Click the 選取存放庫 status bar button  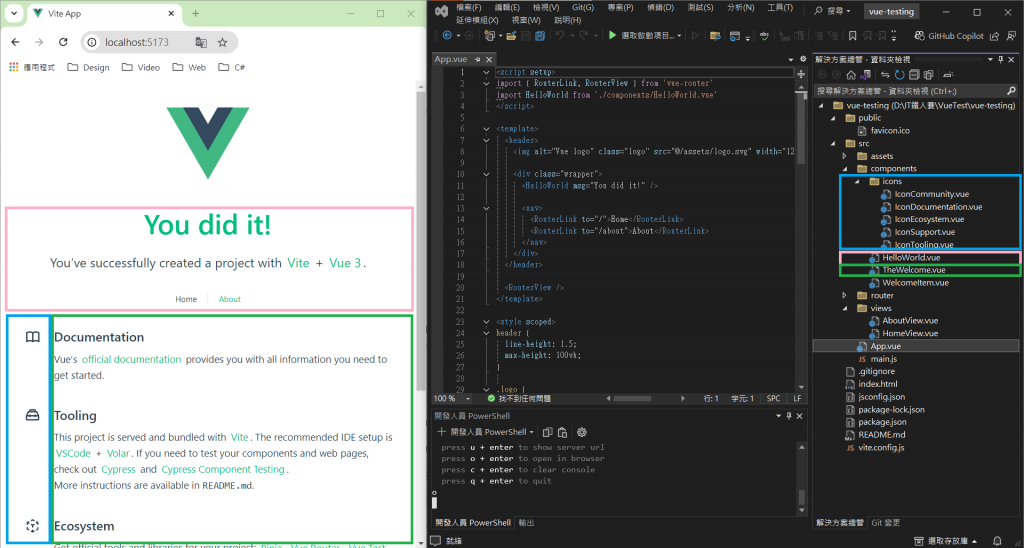point(948,541)
